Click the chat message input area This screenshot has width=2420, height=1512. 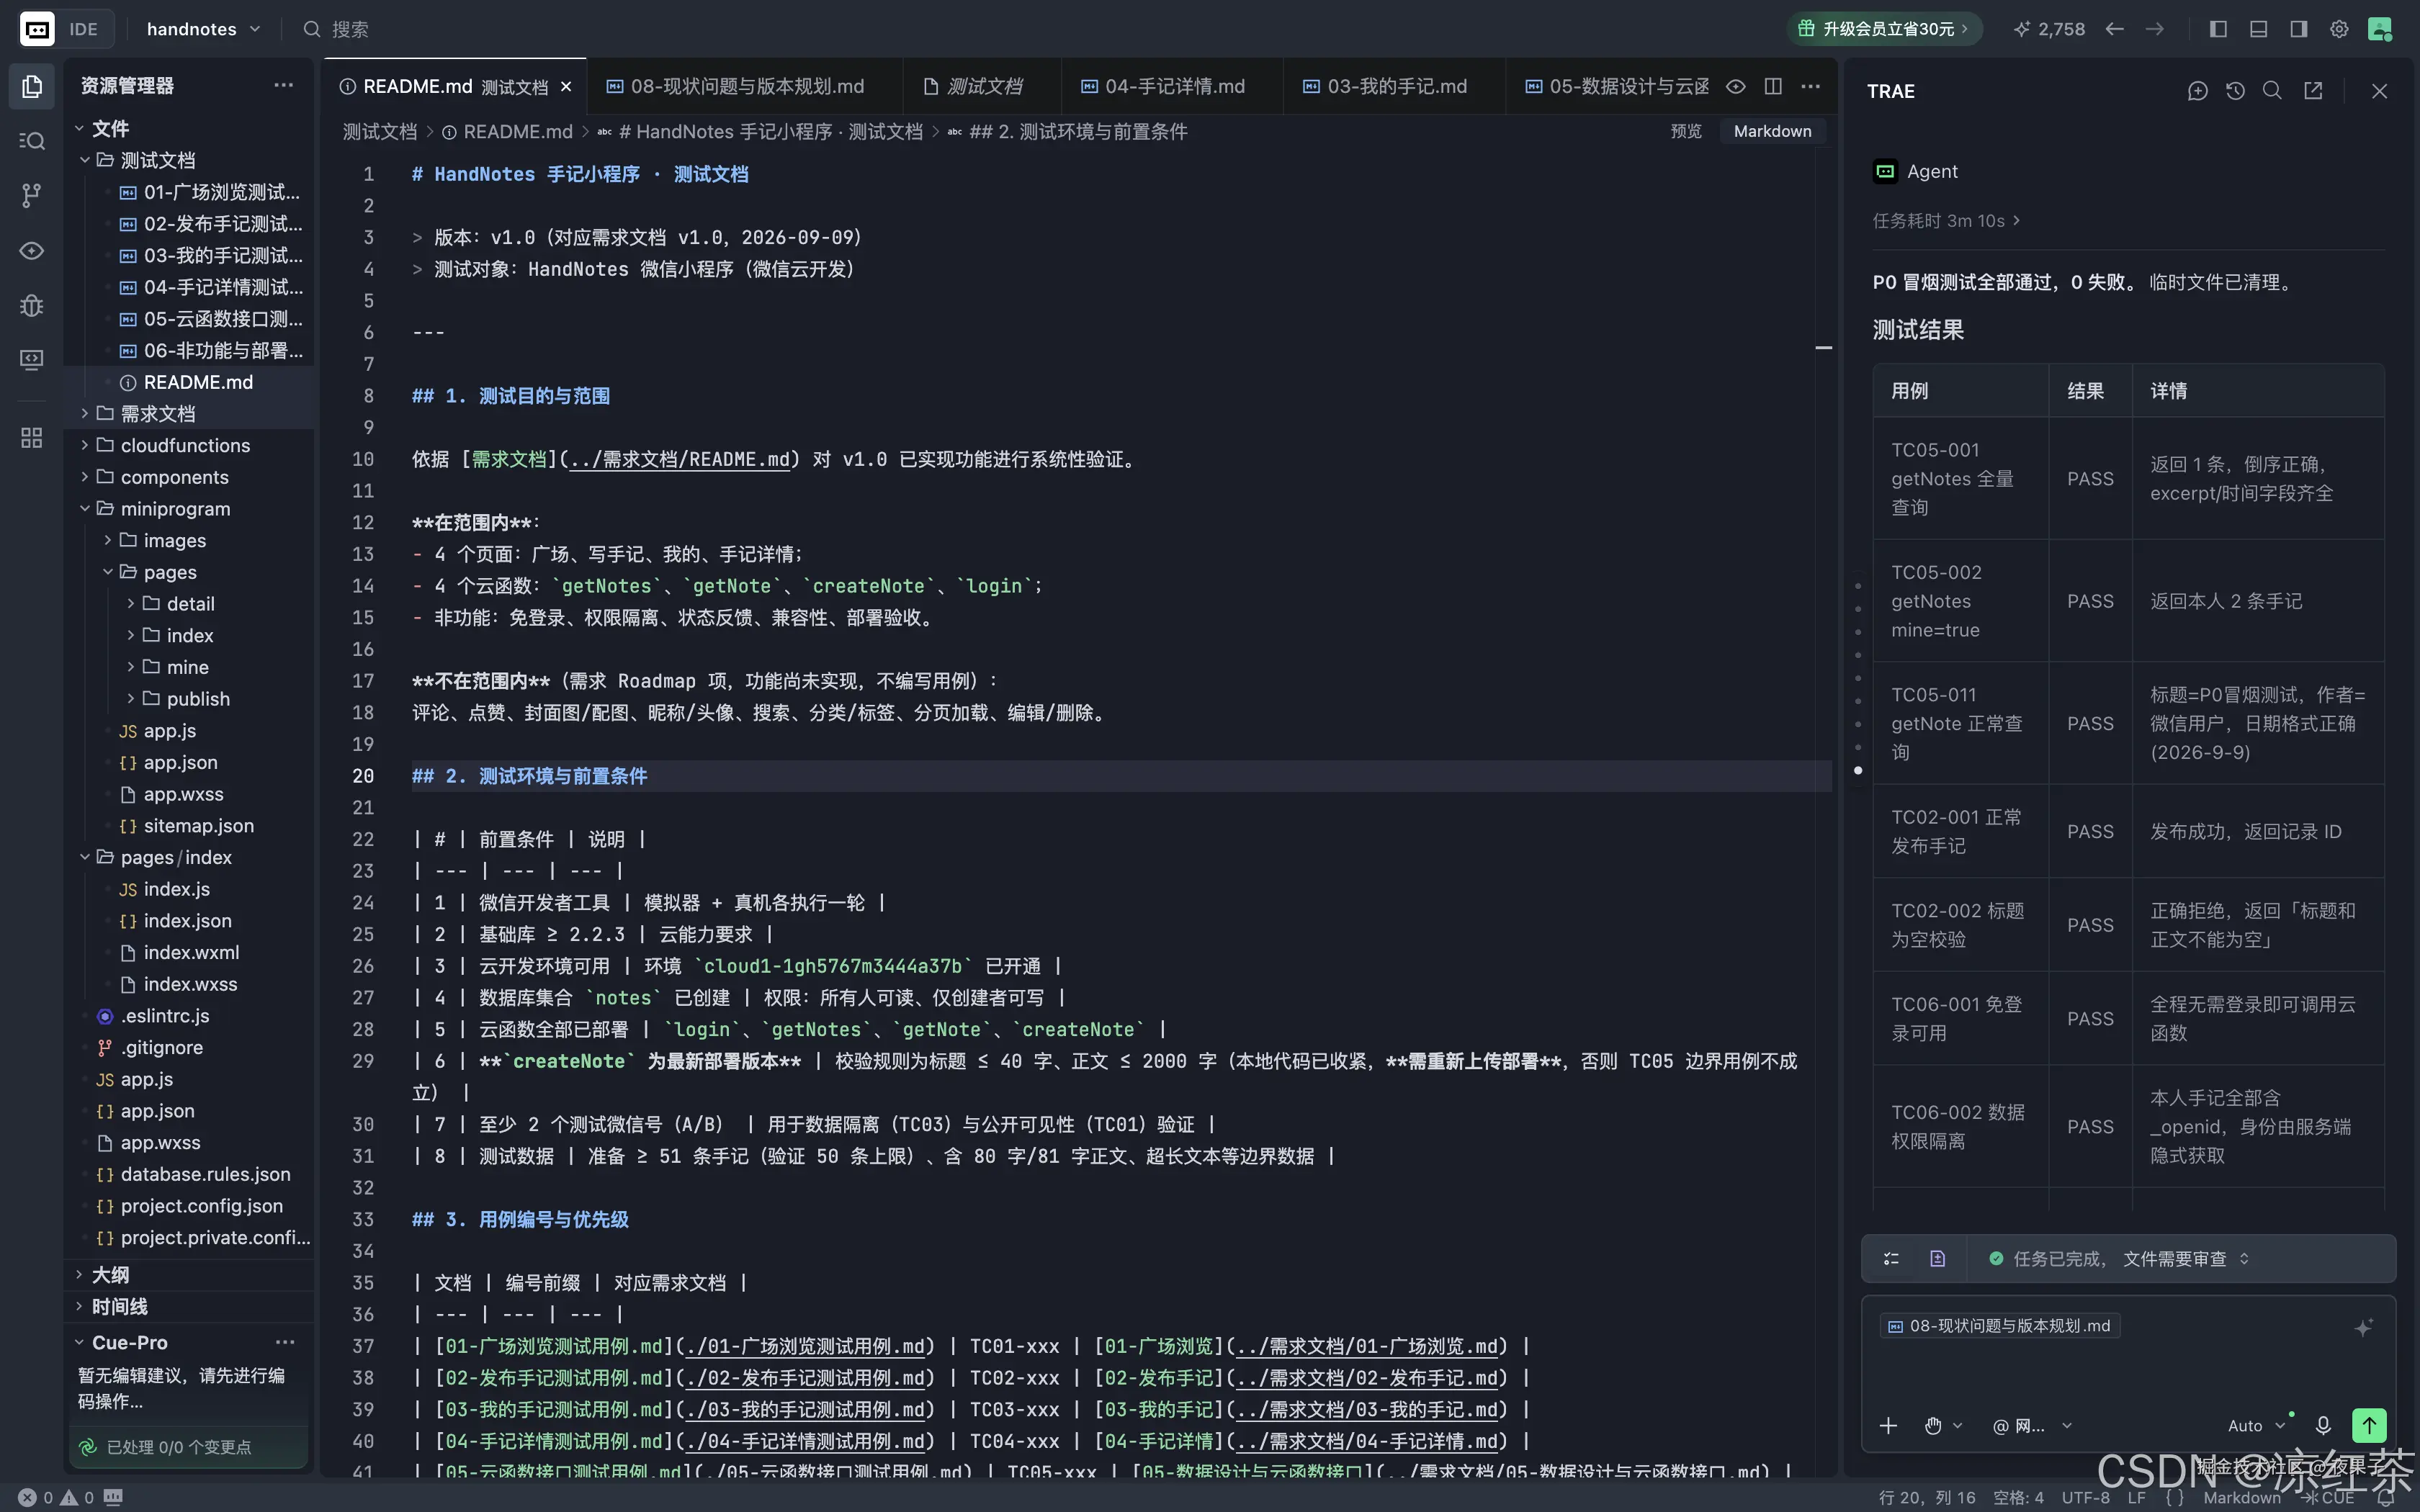coord(2128,1375)
